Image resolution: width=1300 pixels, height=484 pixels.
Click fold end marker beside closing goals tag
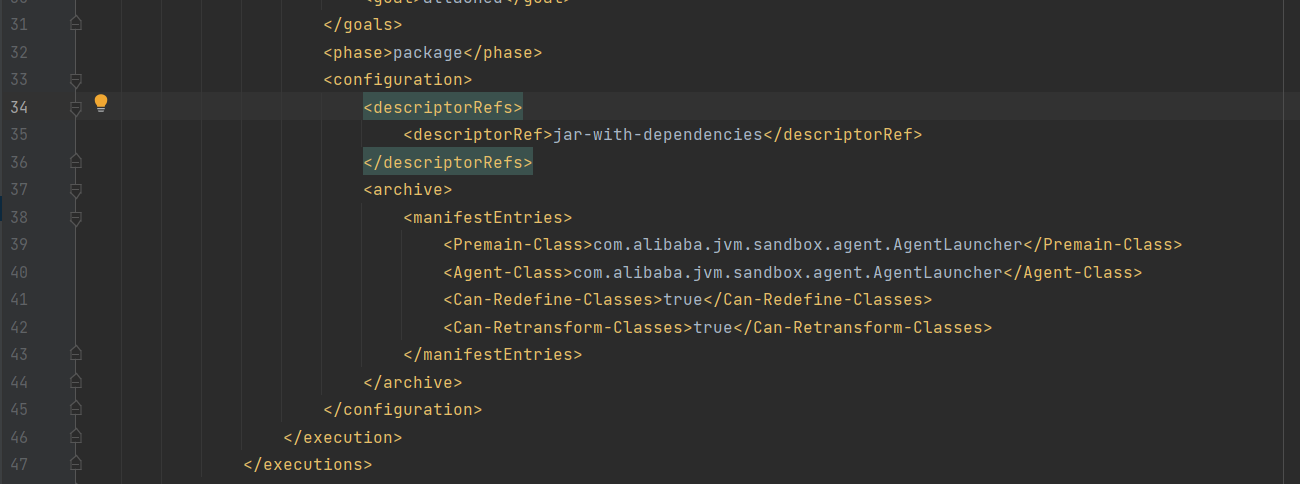[76, 24]
